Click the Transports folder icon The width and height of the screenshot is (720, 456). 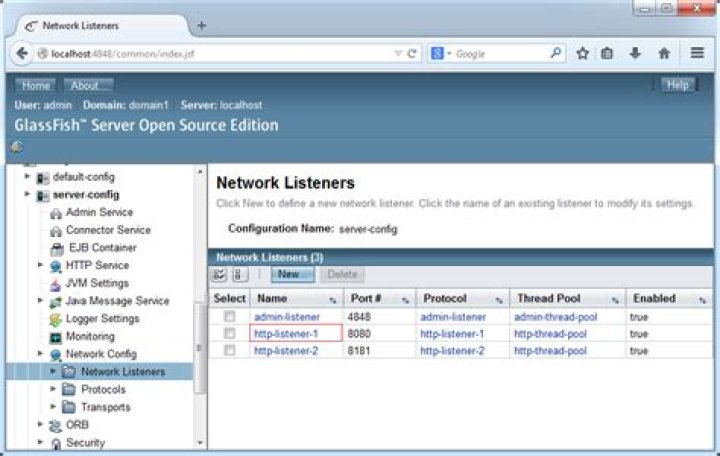(x=69, y=407)
